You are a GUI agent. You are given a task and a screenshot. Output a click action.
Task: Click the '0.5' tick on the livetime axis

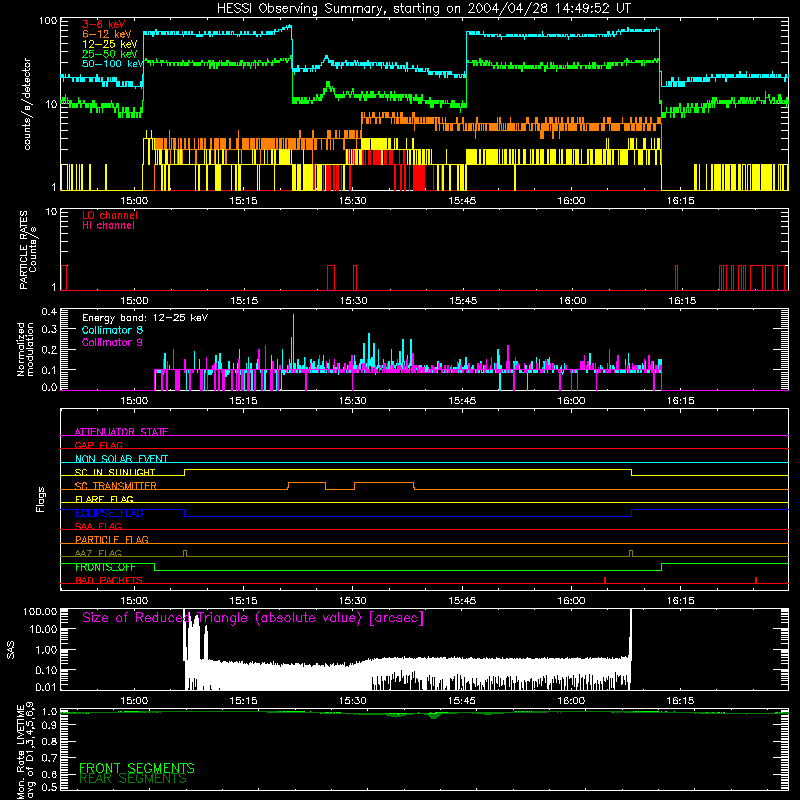[x=49, y=787]
